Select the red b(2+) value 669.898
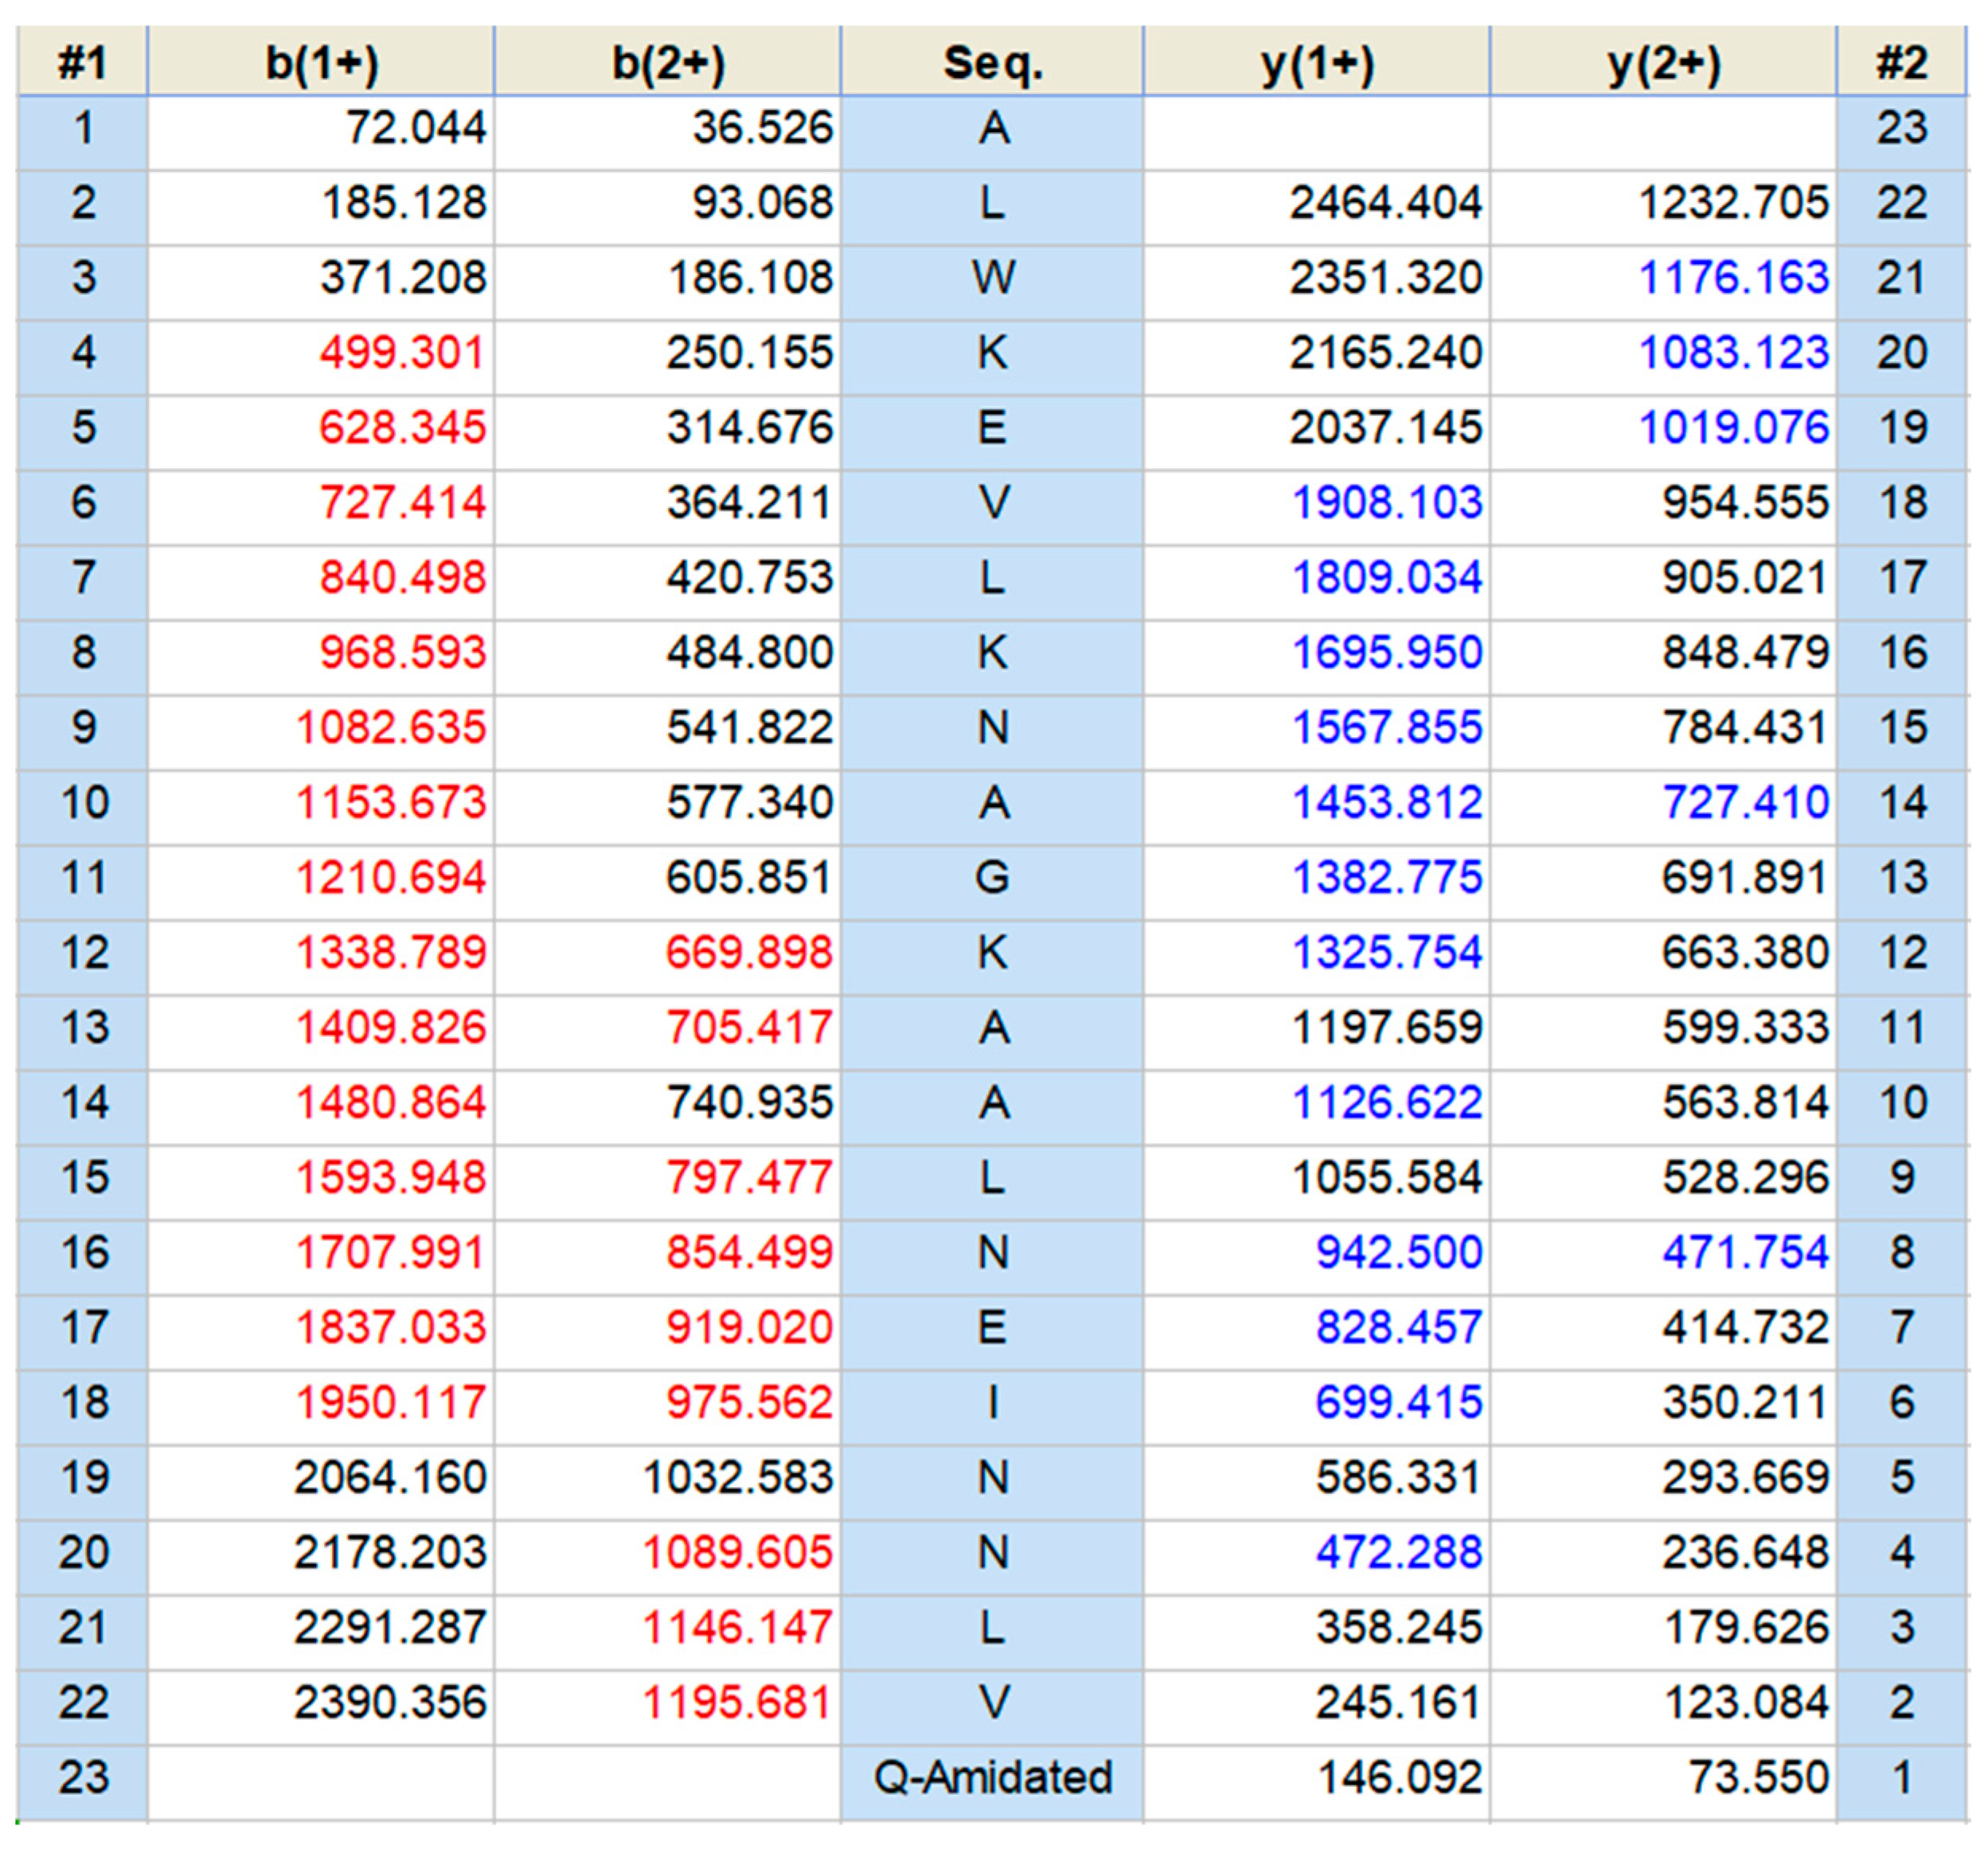 (x=750, y=953)
